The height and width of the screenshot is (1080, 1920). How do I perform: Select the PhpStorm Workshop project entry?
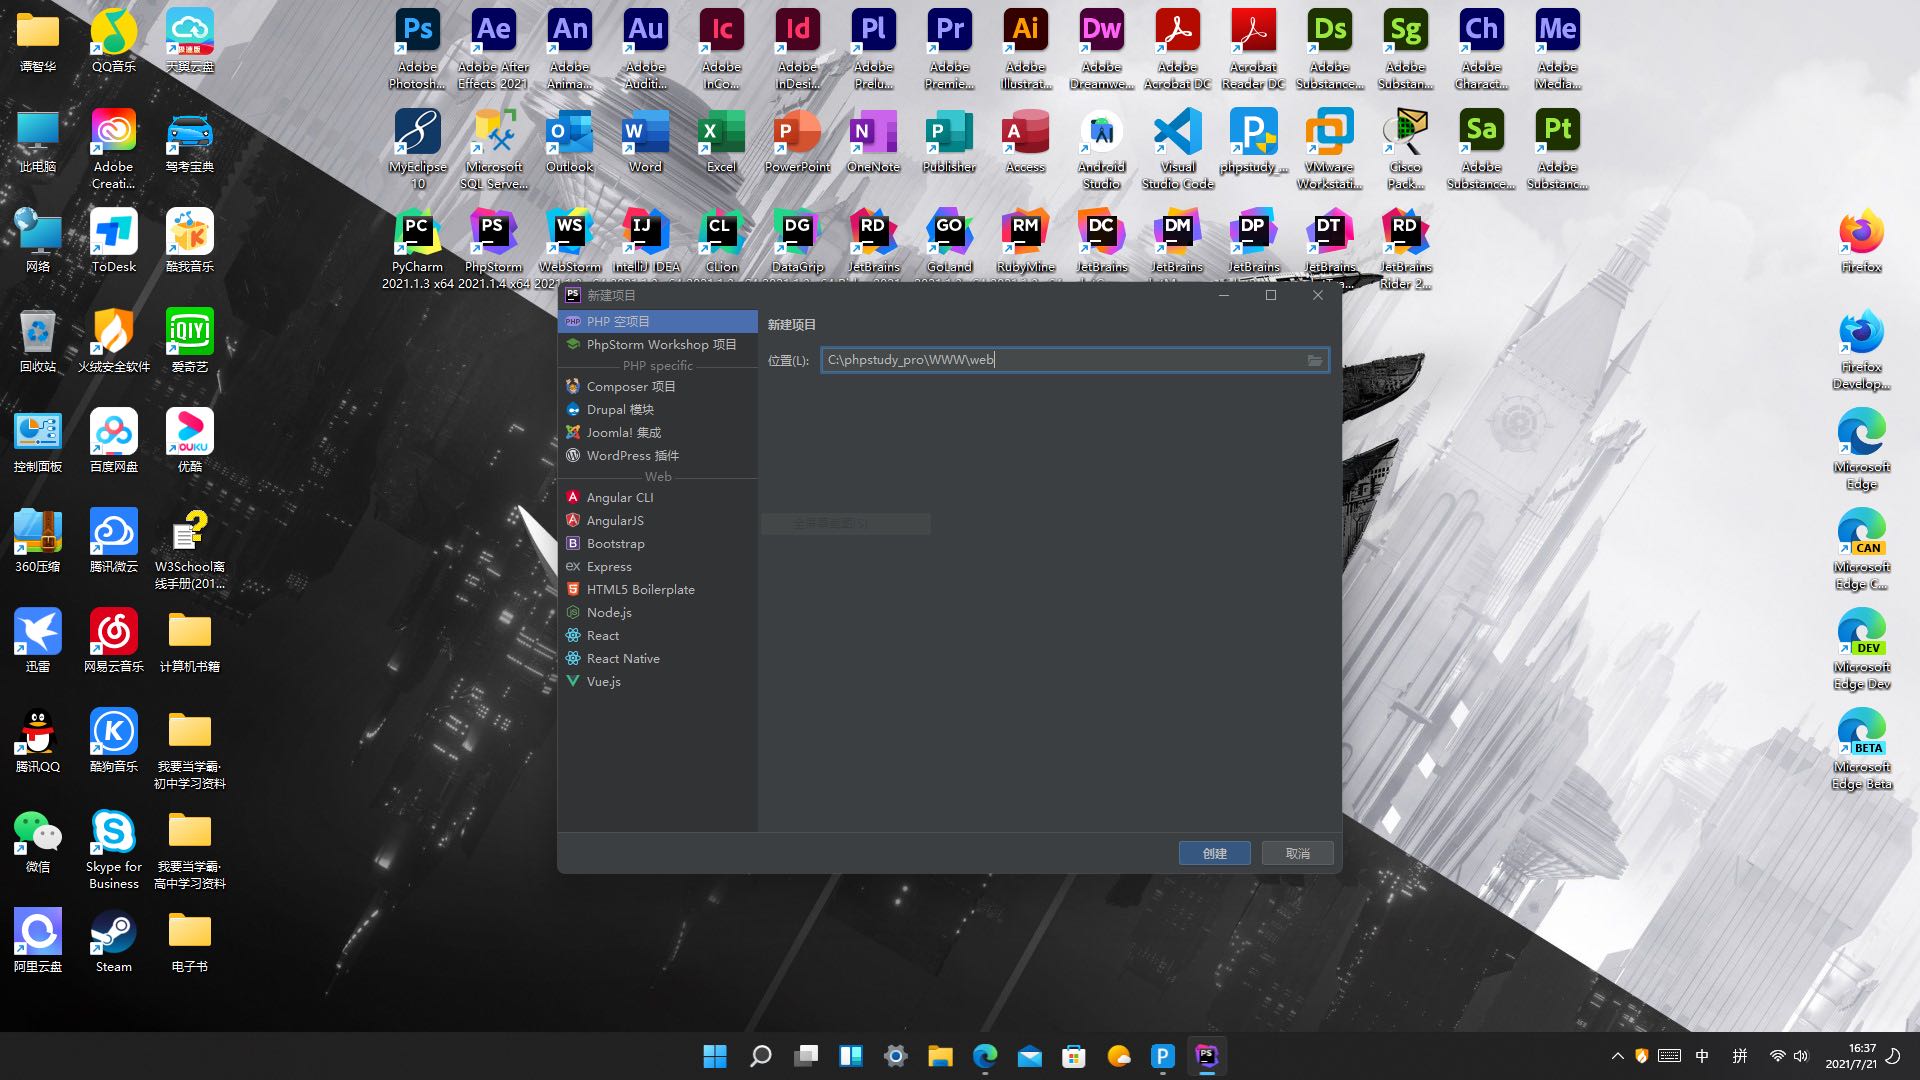point(660,344)
